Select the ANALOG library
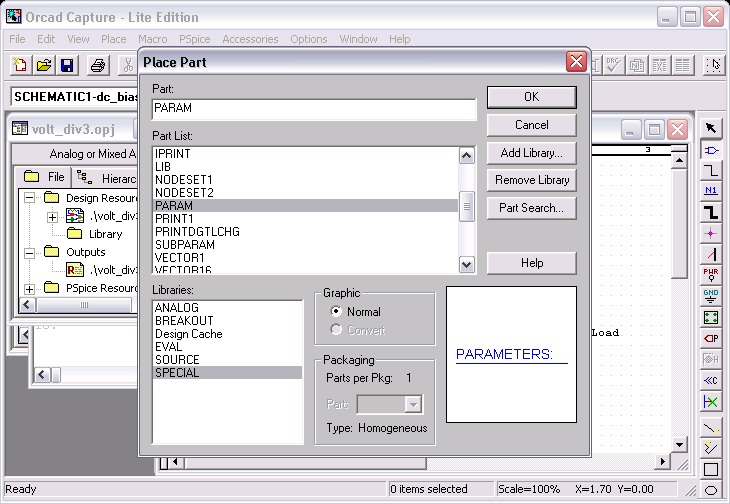 [227, 308]
